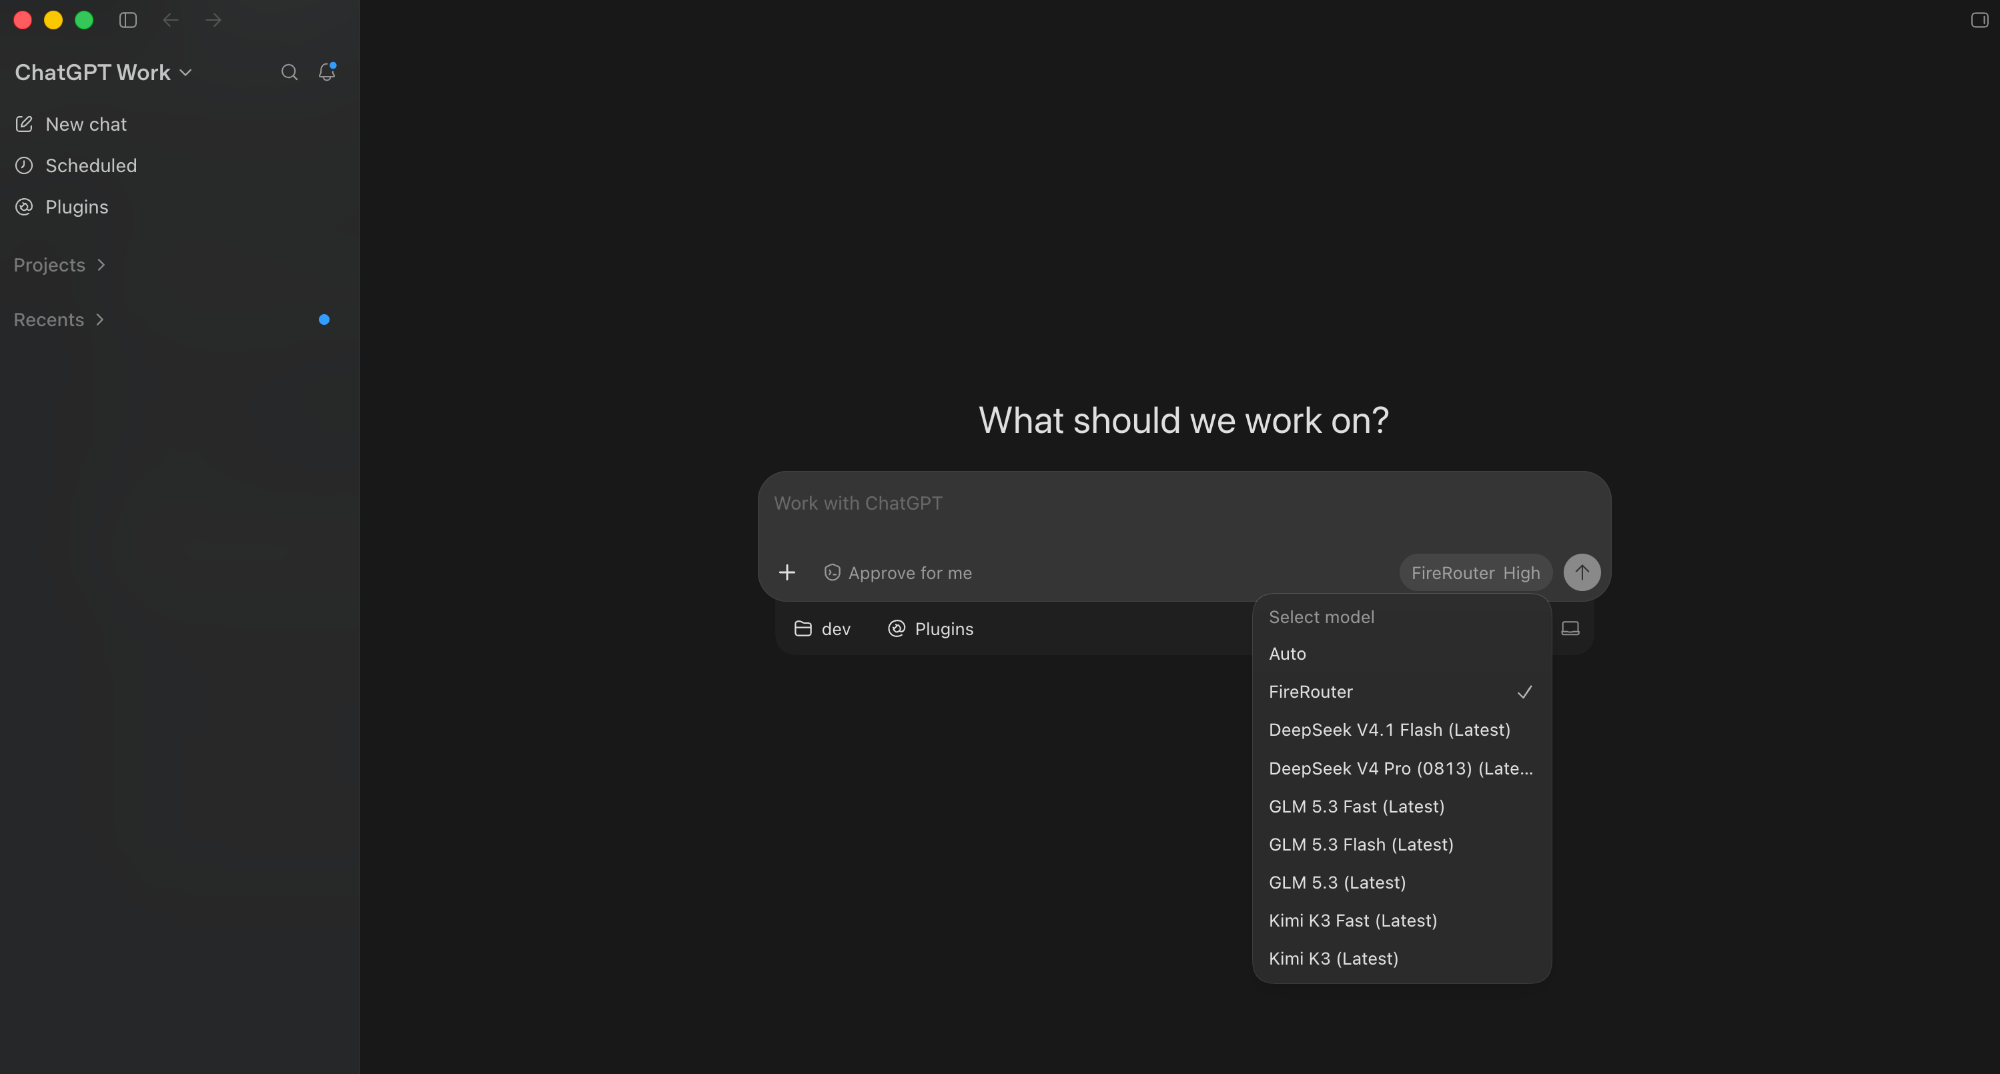The height and width of the screenshot is (1074, 2000).
Task: Select FireRouter in the model list
Action: (x=1402, y=692)
